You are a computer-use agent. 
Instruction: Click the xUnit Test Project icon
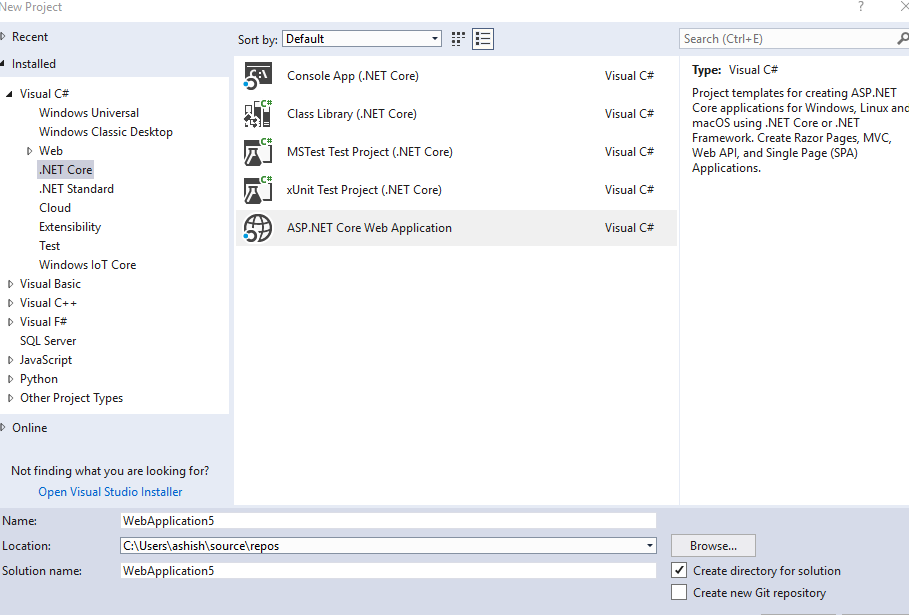tap(257, 190)
